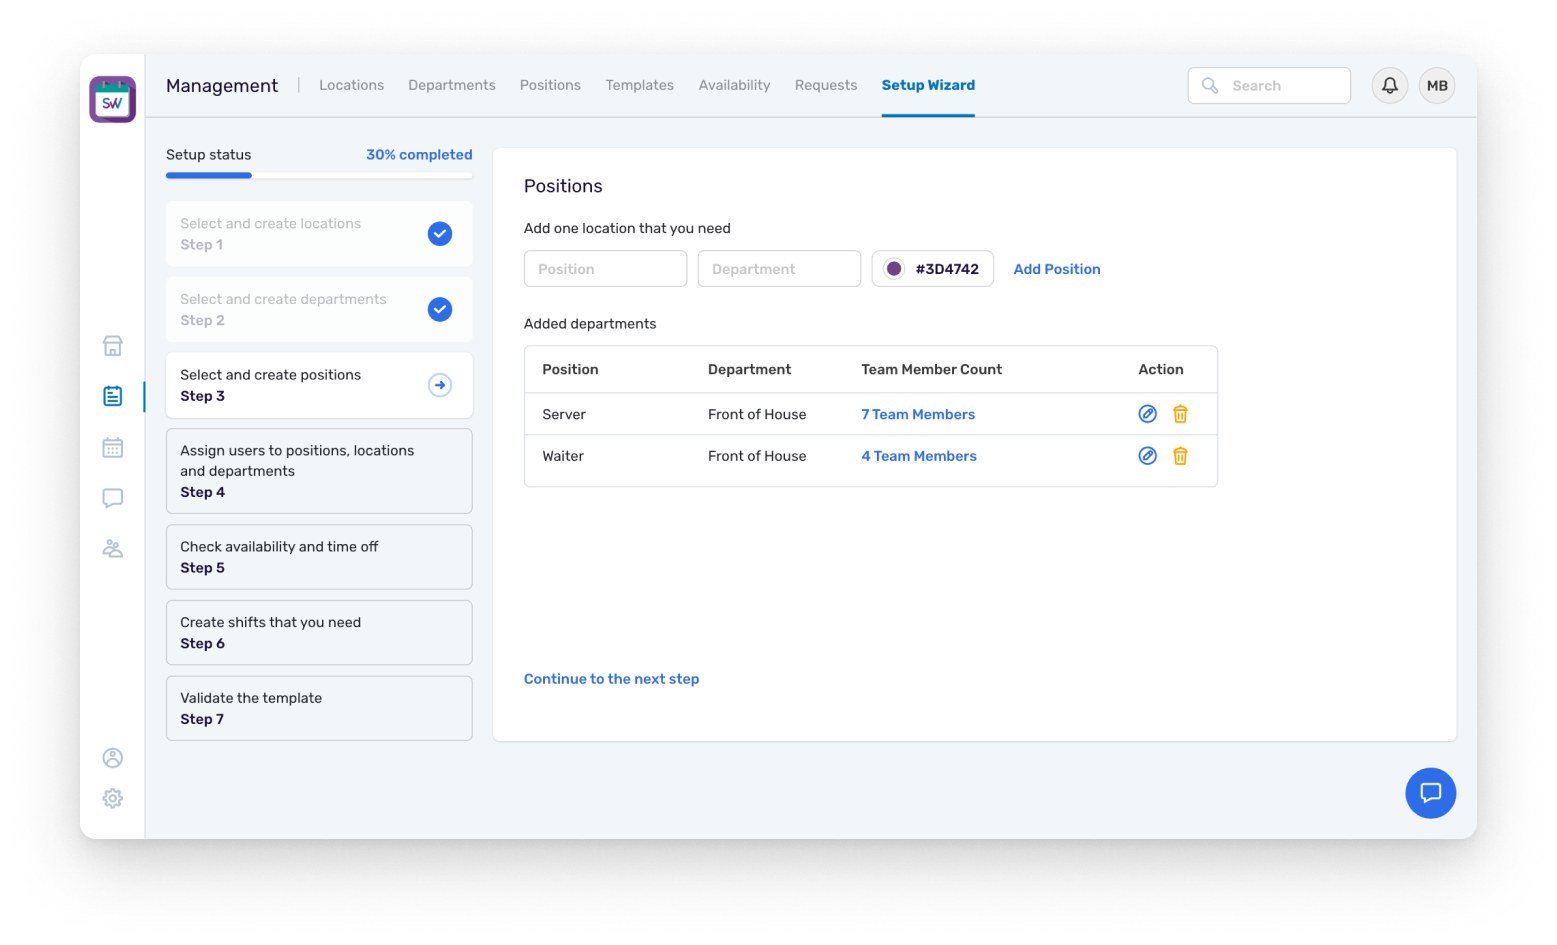
Task: Switch to the Requests tab
Action: (x=826, y=85)
